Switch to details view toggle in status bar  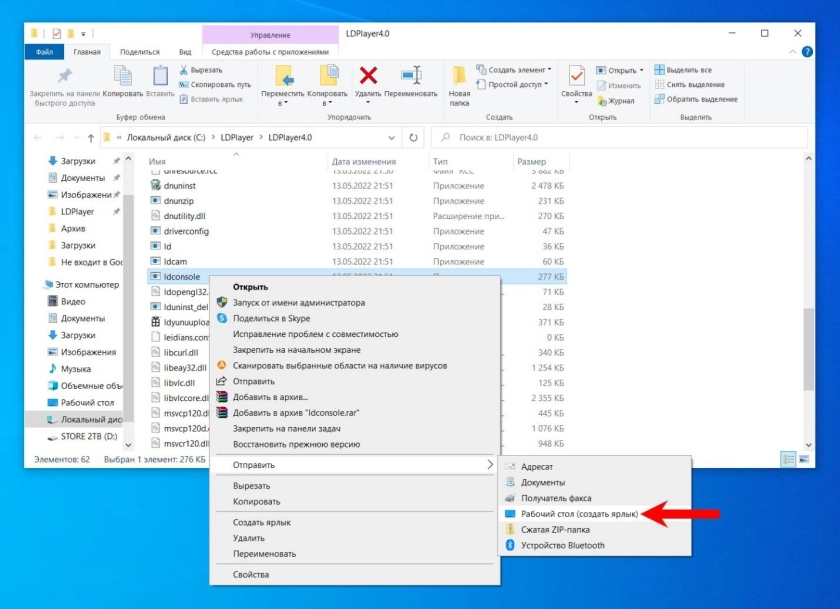coord(787,459)
